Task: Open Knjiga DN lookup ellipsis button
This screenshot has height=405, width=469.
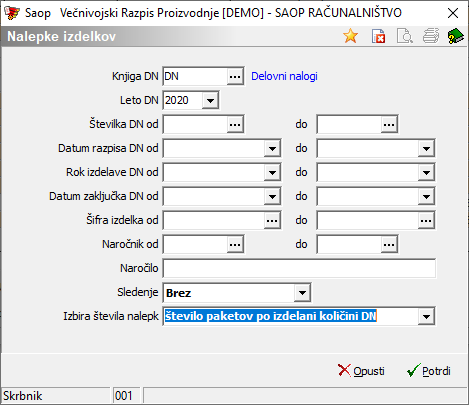Action: click(235, 76)
